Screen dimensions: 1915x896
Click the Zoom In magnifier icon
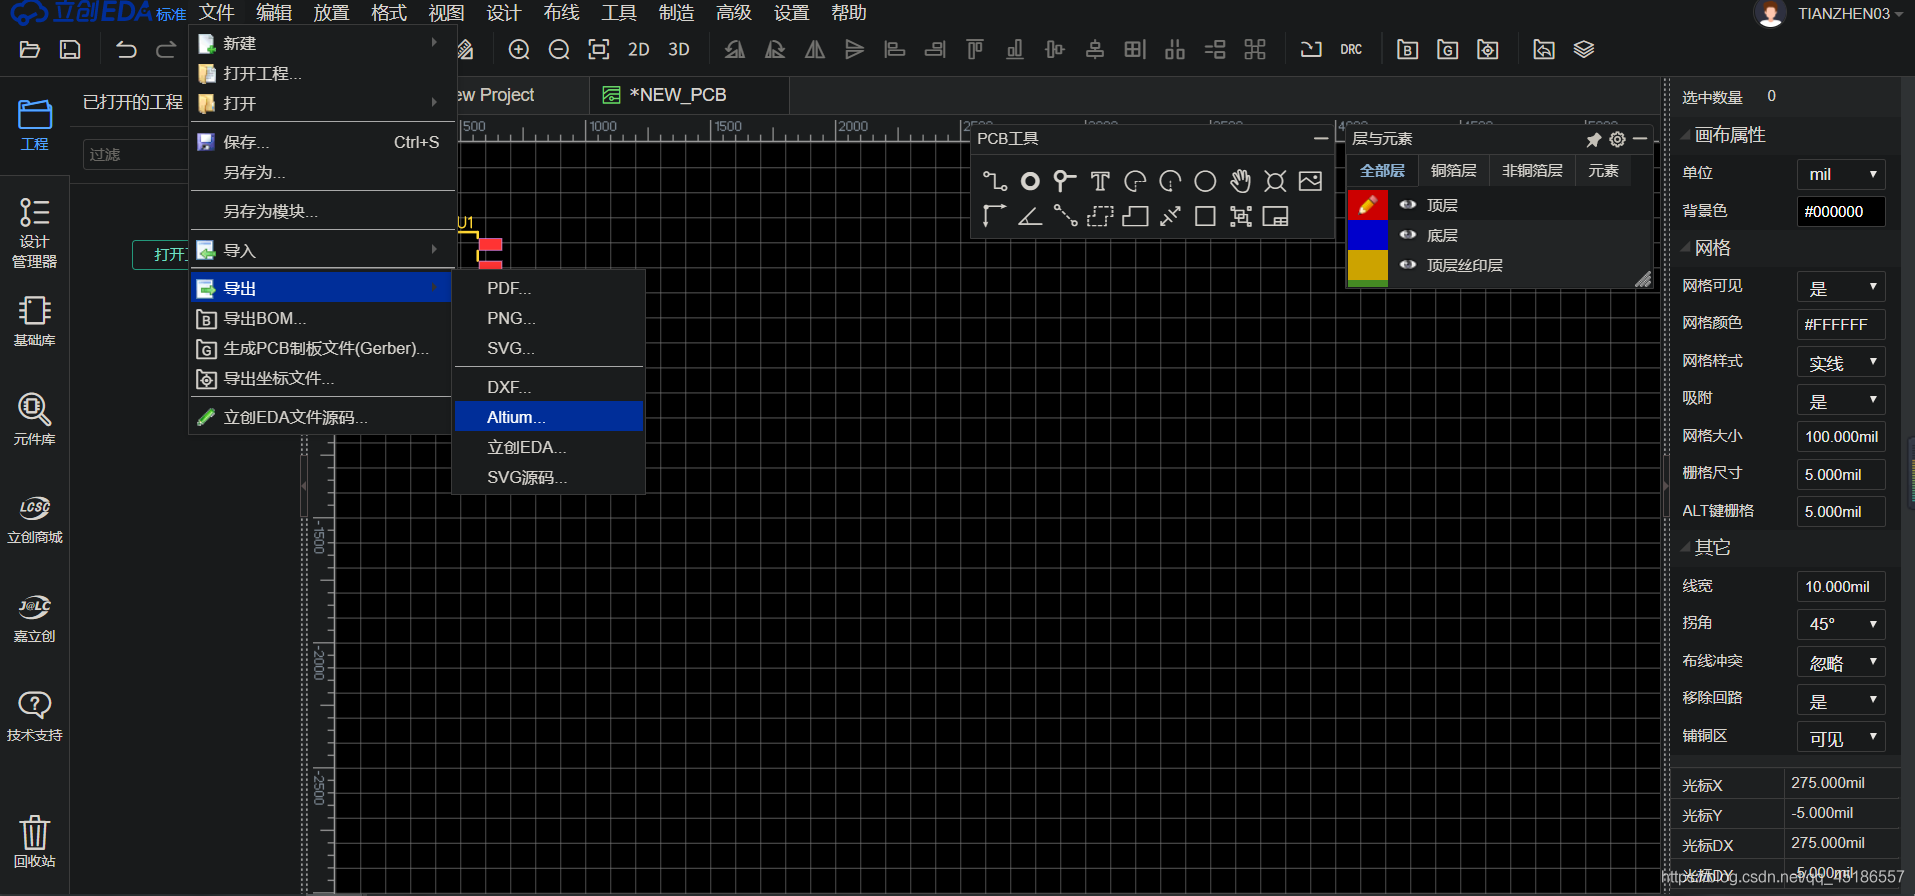coord(519,49)
